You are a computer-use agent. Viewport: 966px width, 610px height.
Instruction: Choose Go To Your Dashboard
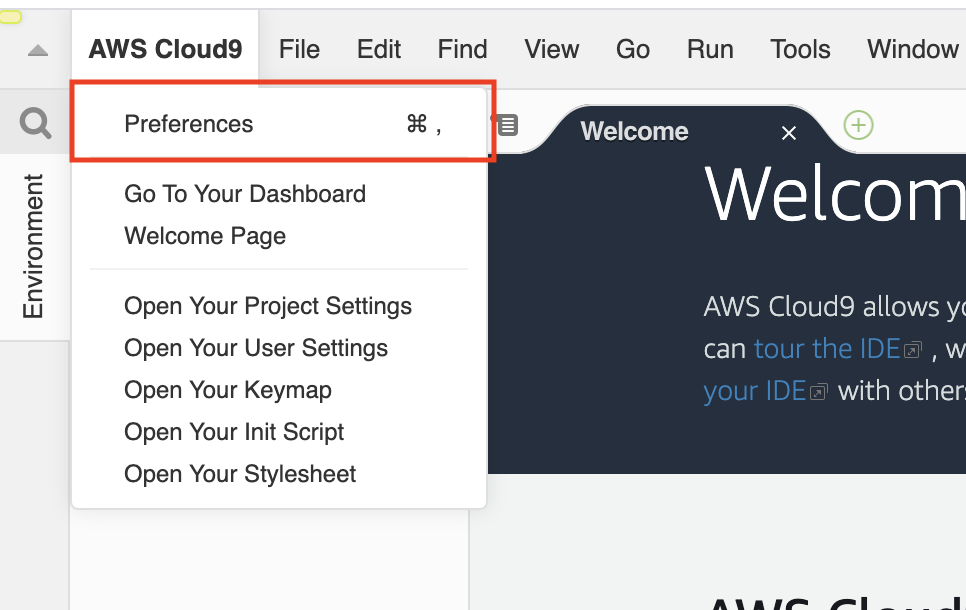pos(279,194)
